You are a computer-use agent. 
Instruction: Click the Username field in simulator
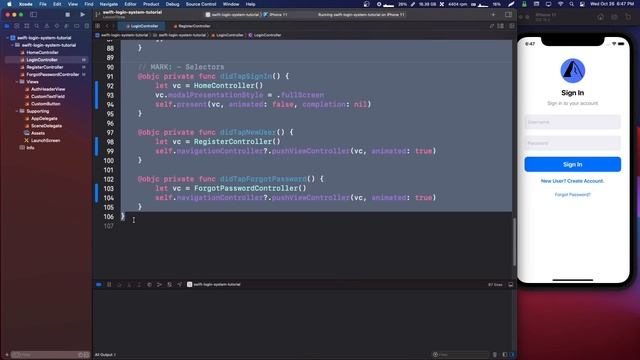pos(572,122)
